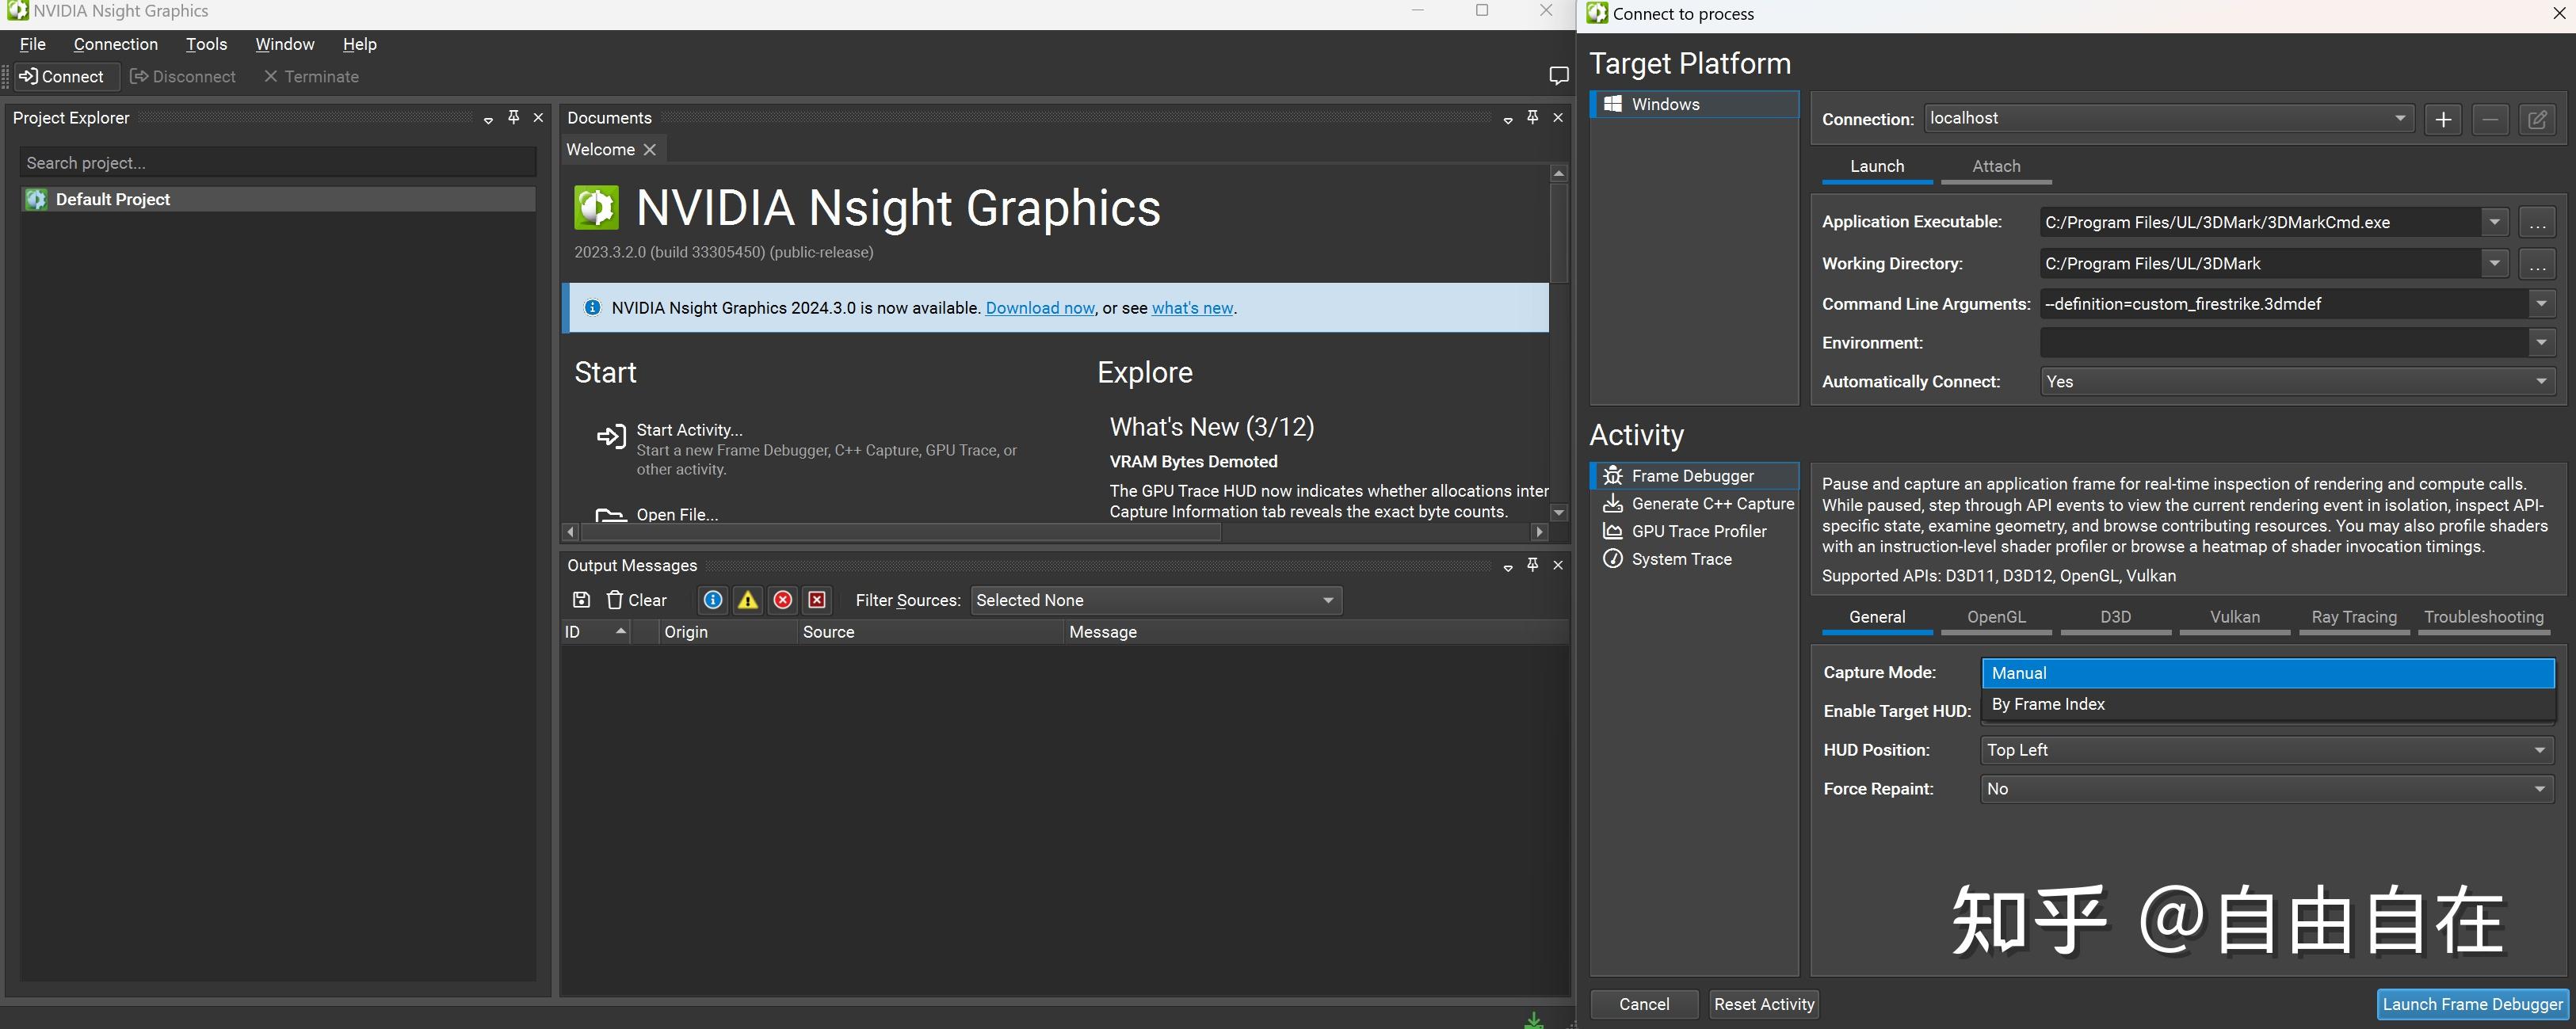Open the HUD Position dropdown
2576x1029 pixels.
2265,749
